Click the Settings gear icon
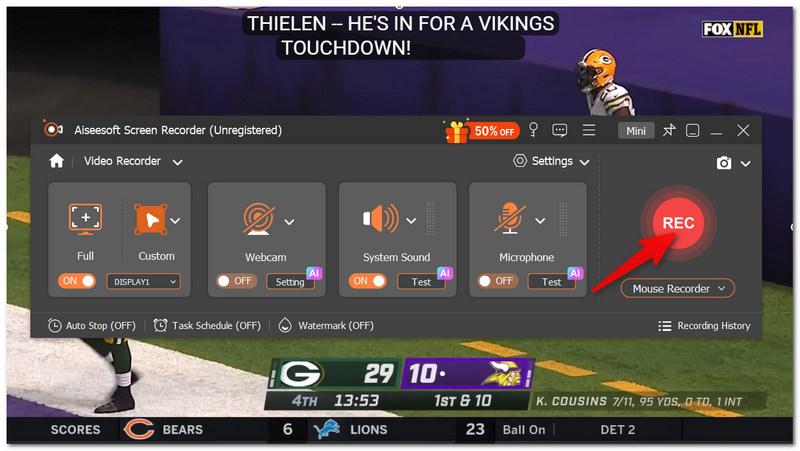 tap(520, 161)
